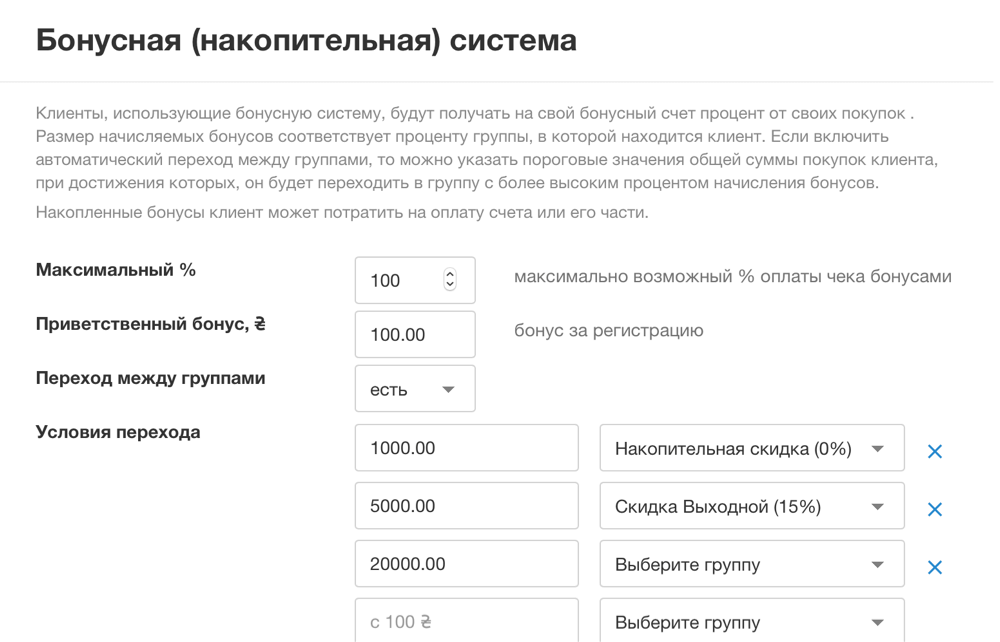The height and width of the screenshot is (642, 1000).
Task: Remove the 5000.00 transition condition row
Action: tap(935, 509)
